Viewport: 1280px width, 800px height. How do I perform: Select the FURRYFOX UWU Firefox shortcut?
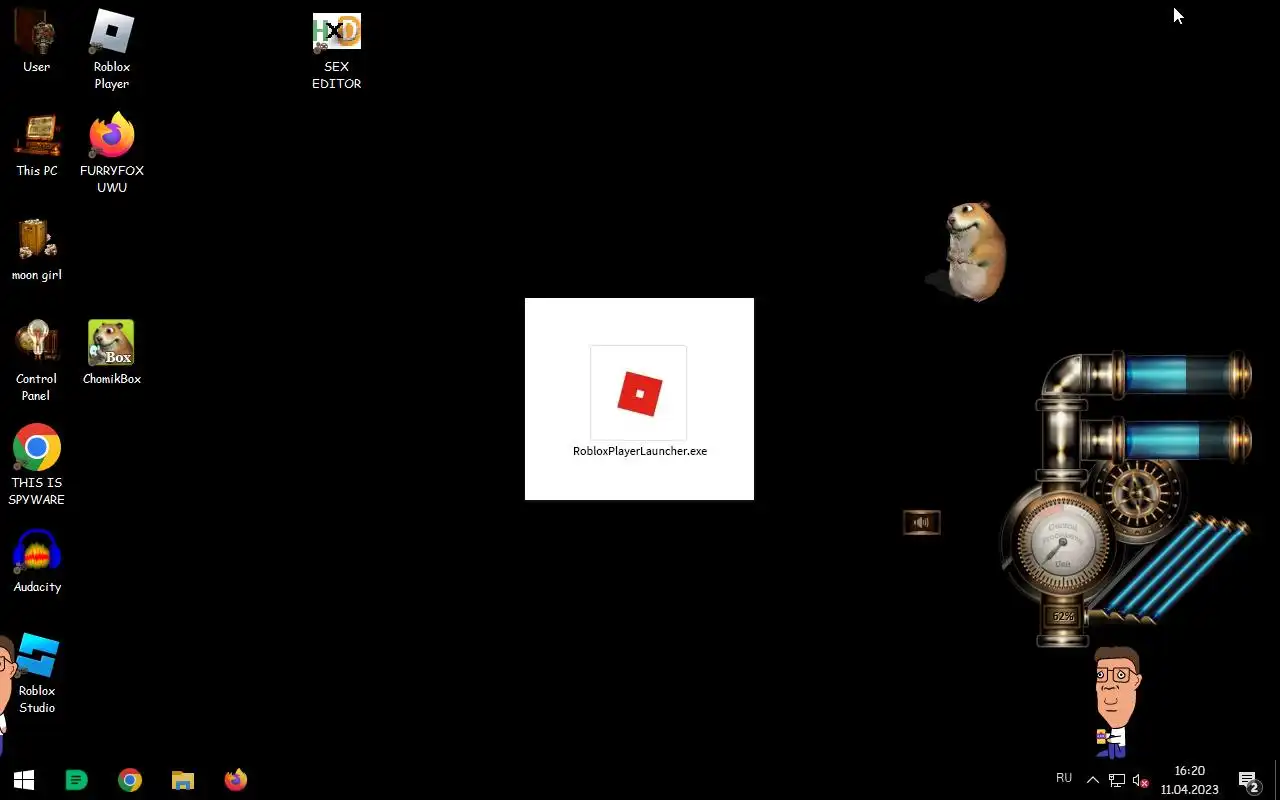[112, 153]
